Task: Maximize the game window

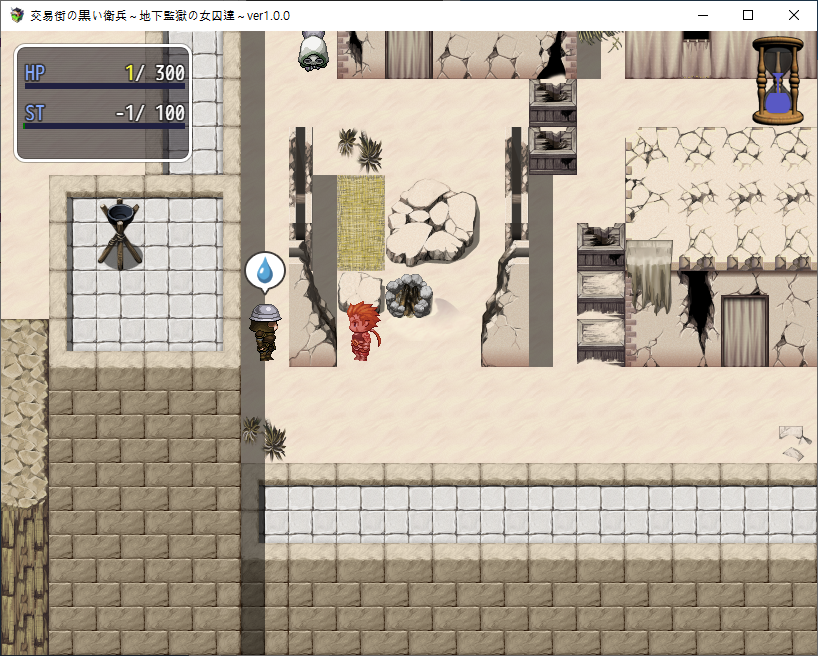Action: tap(748, 15)
